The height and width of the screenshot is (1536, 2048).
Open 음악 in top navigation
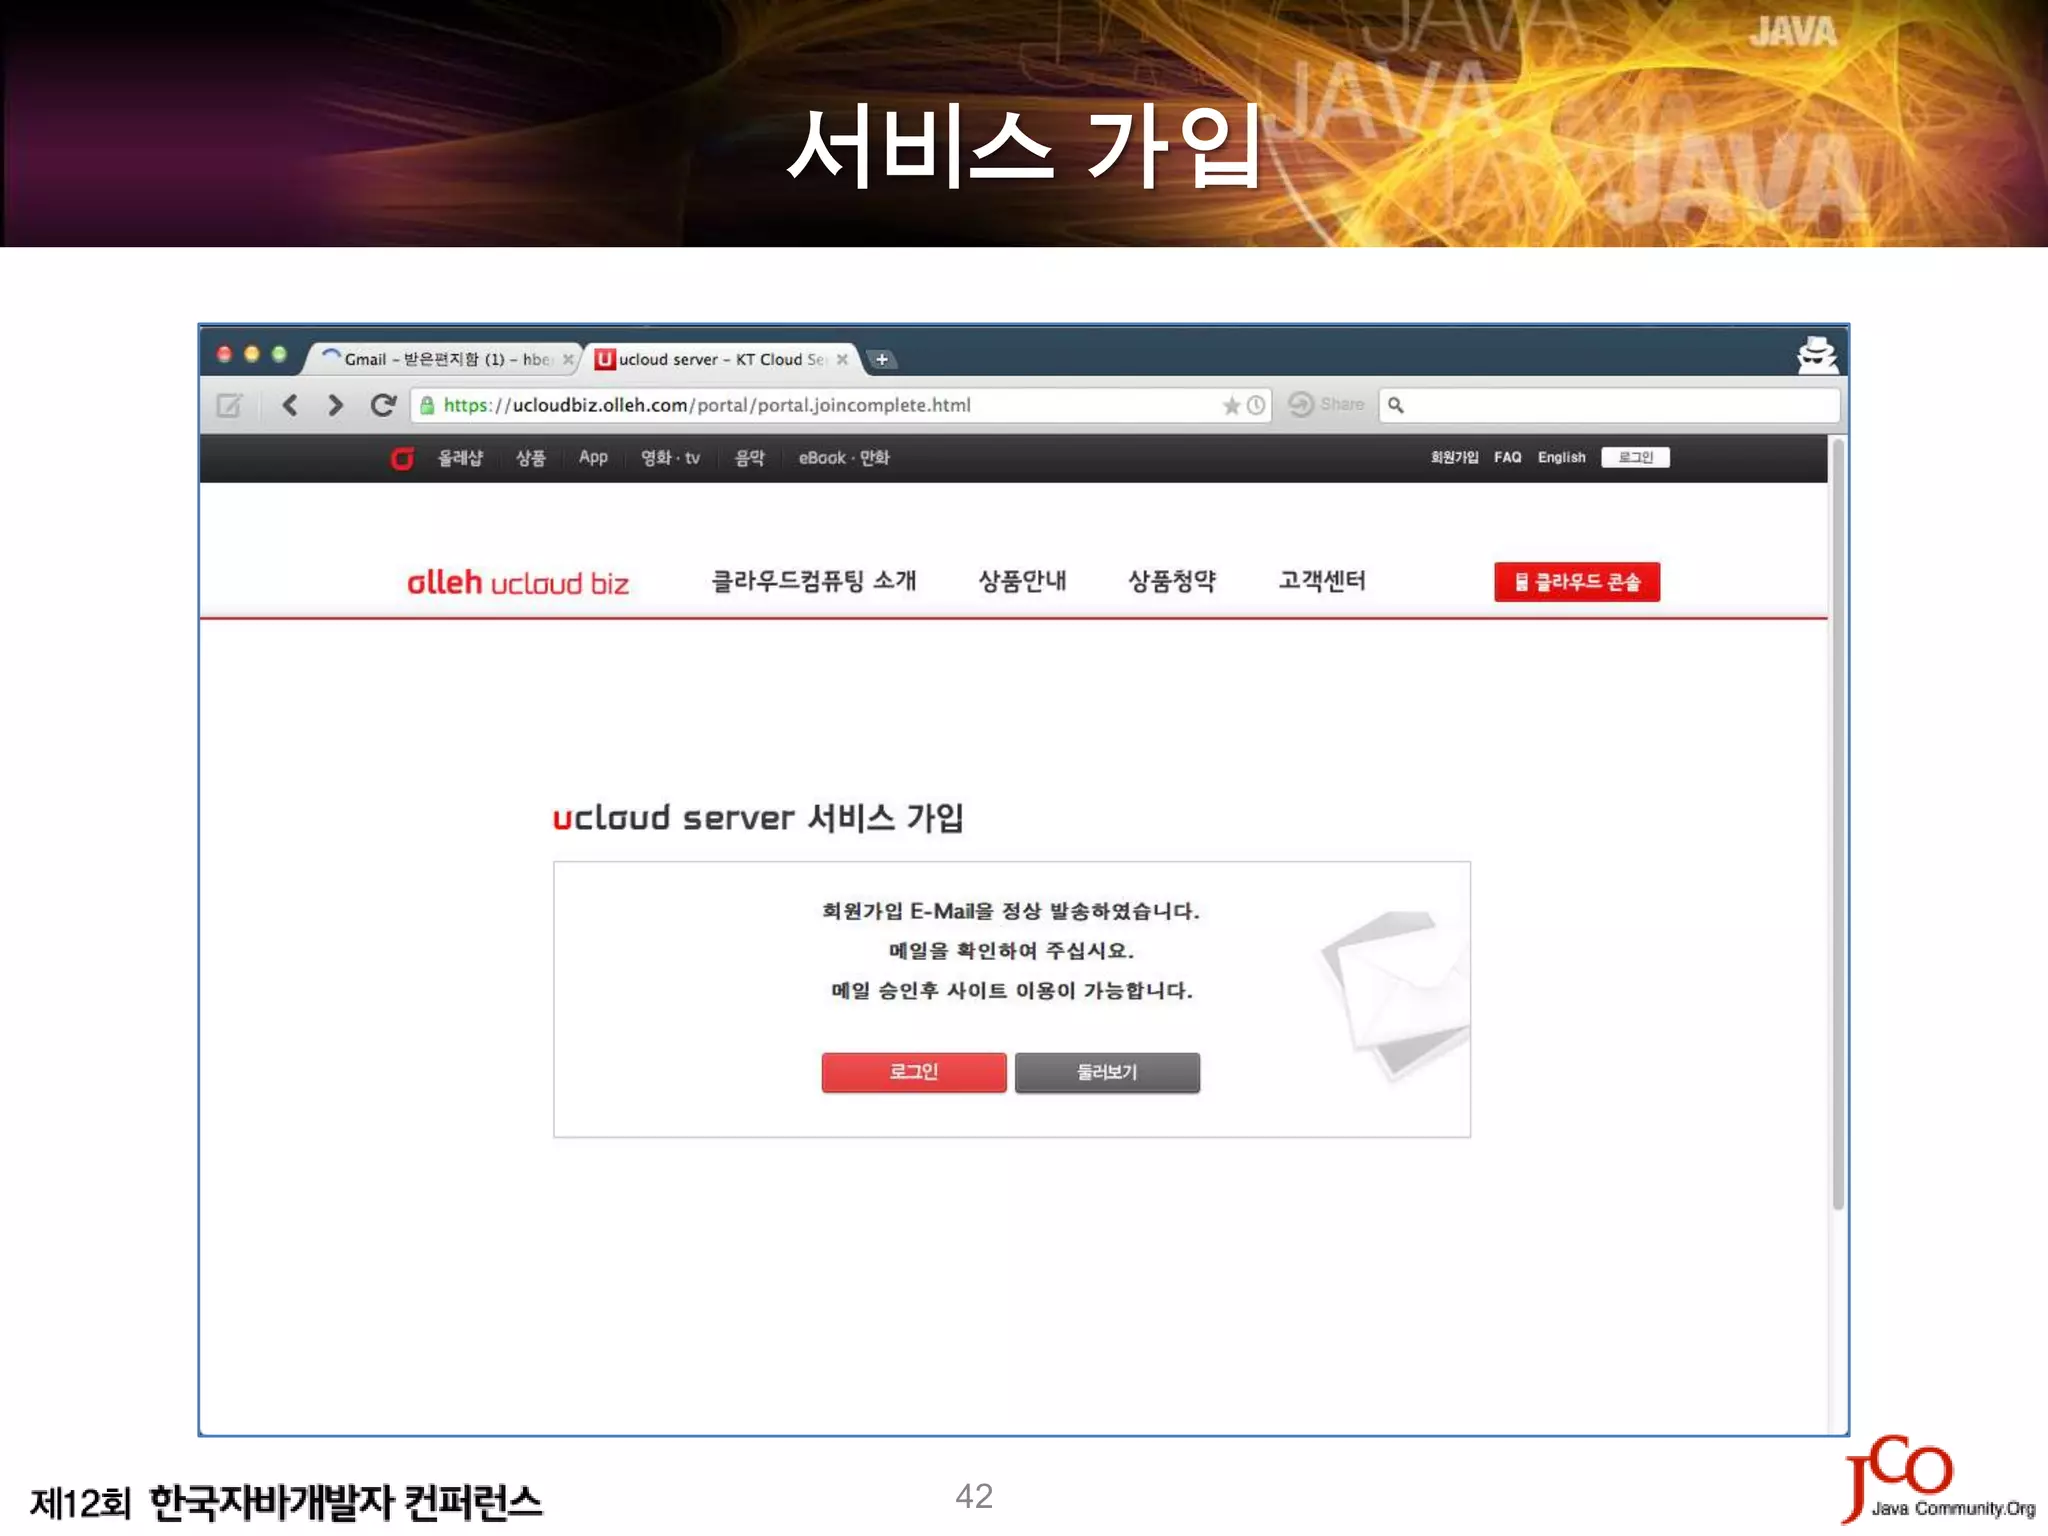(x=750, y=458)
